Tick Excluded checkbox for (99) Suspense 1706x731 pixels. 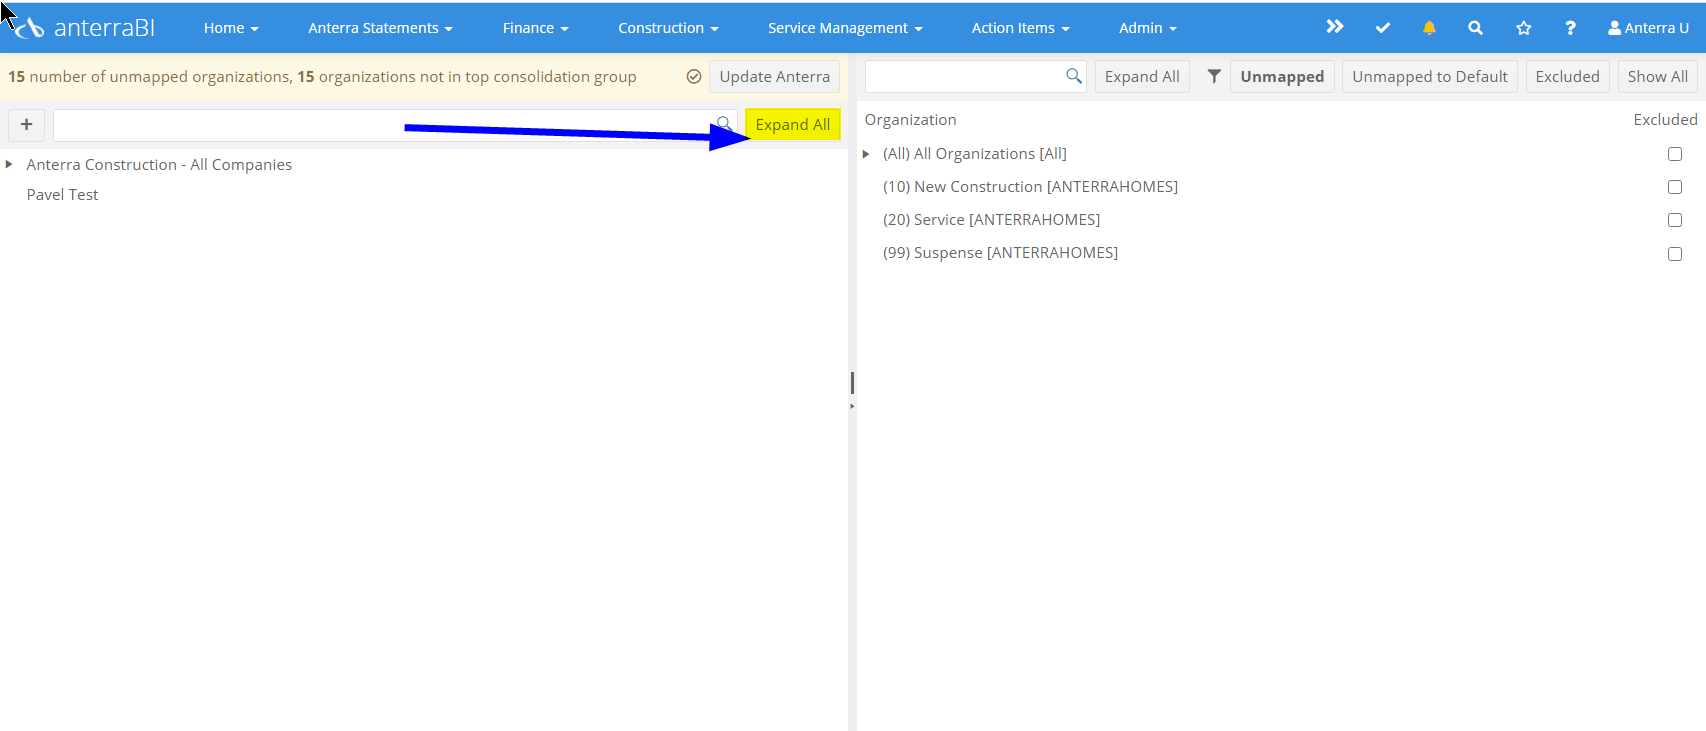(x=1675, y=254)
